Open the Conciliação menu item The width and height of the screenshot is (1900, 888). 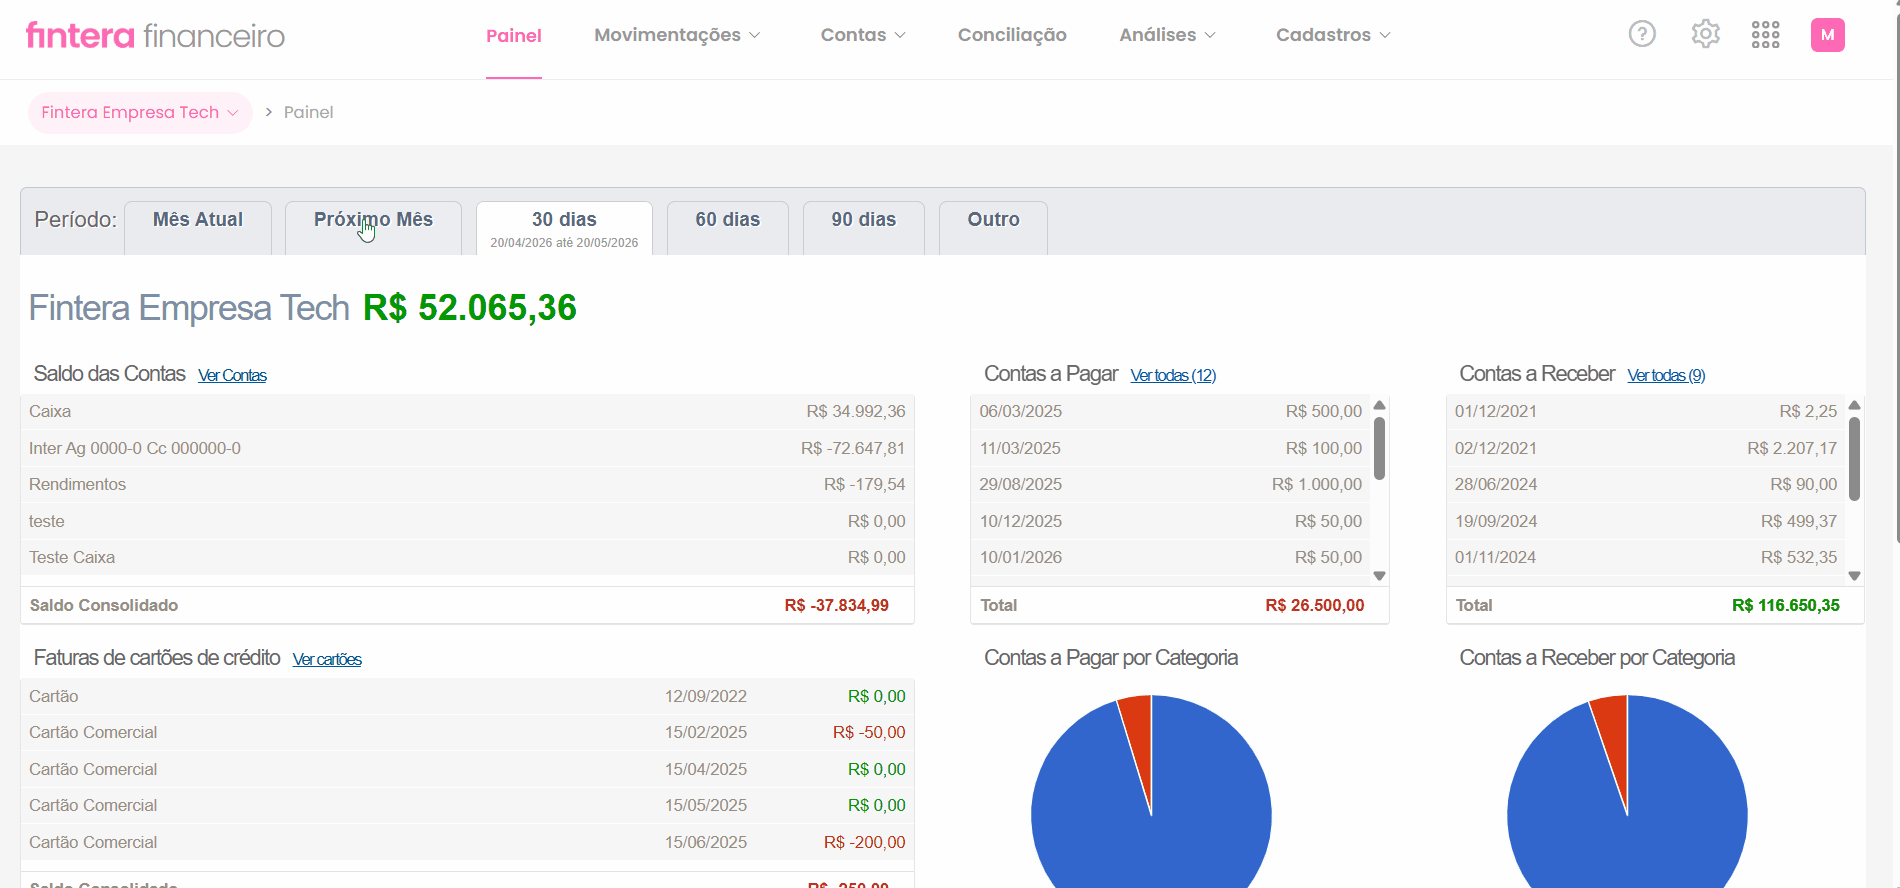(1012, 35)
